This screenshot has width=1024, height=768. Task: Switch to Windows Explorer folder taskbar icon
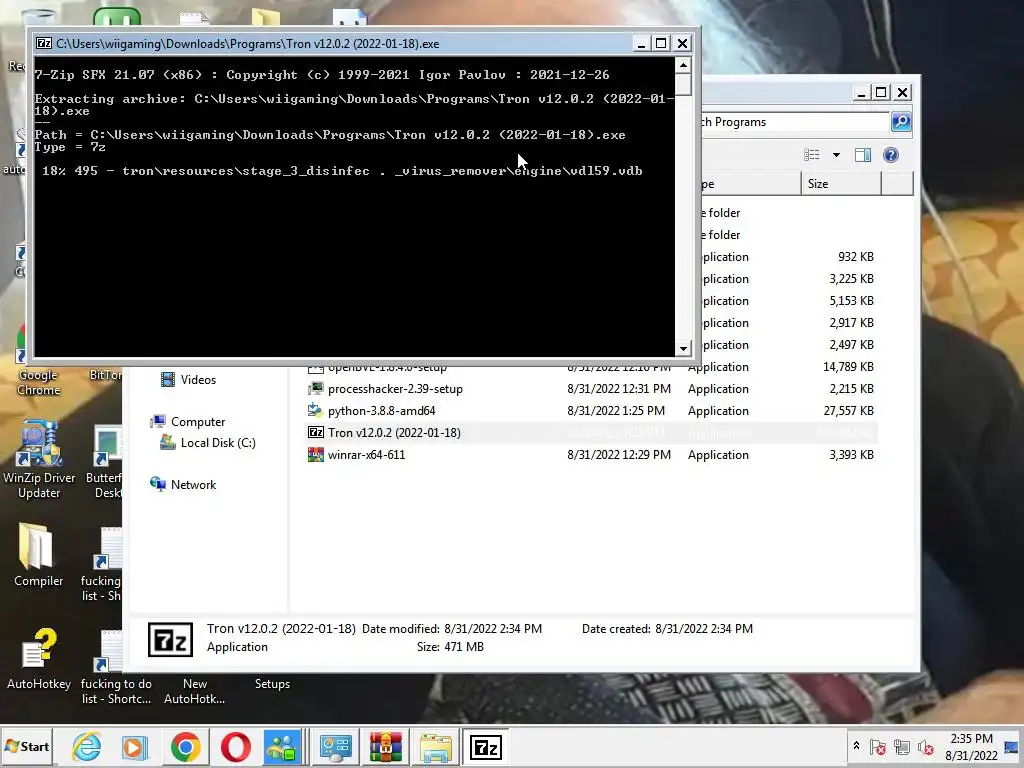[436, 746]
